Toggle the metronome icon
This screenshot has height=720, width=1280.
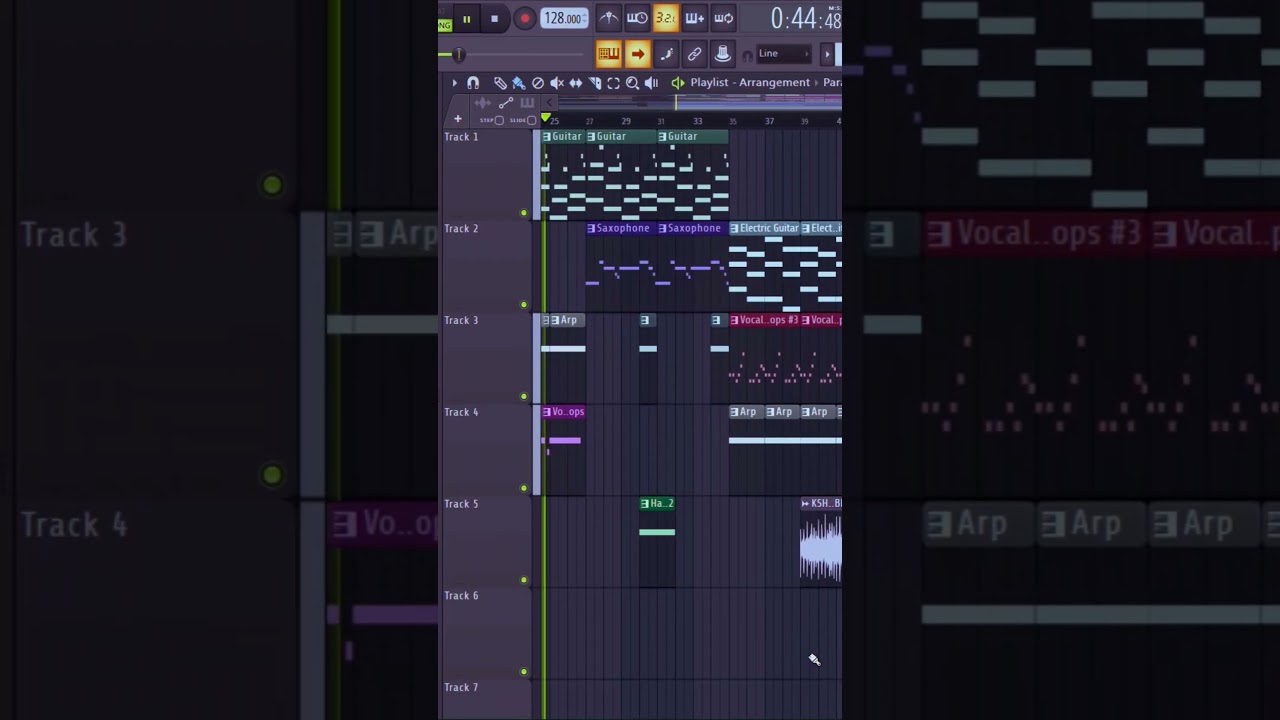tap(609, 18)
